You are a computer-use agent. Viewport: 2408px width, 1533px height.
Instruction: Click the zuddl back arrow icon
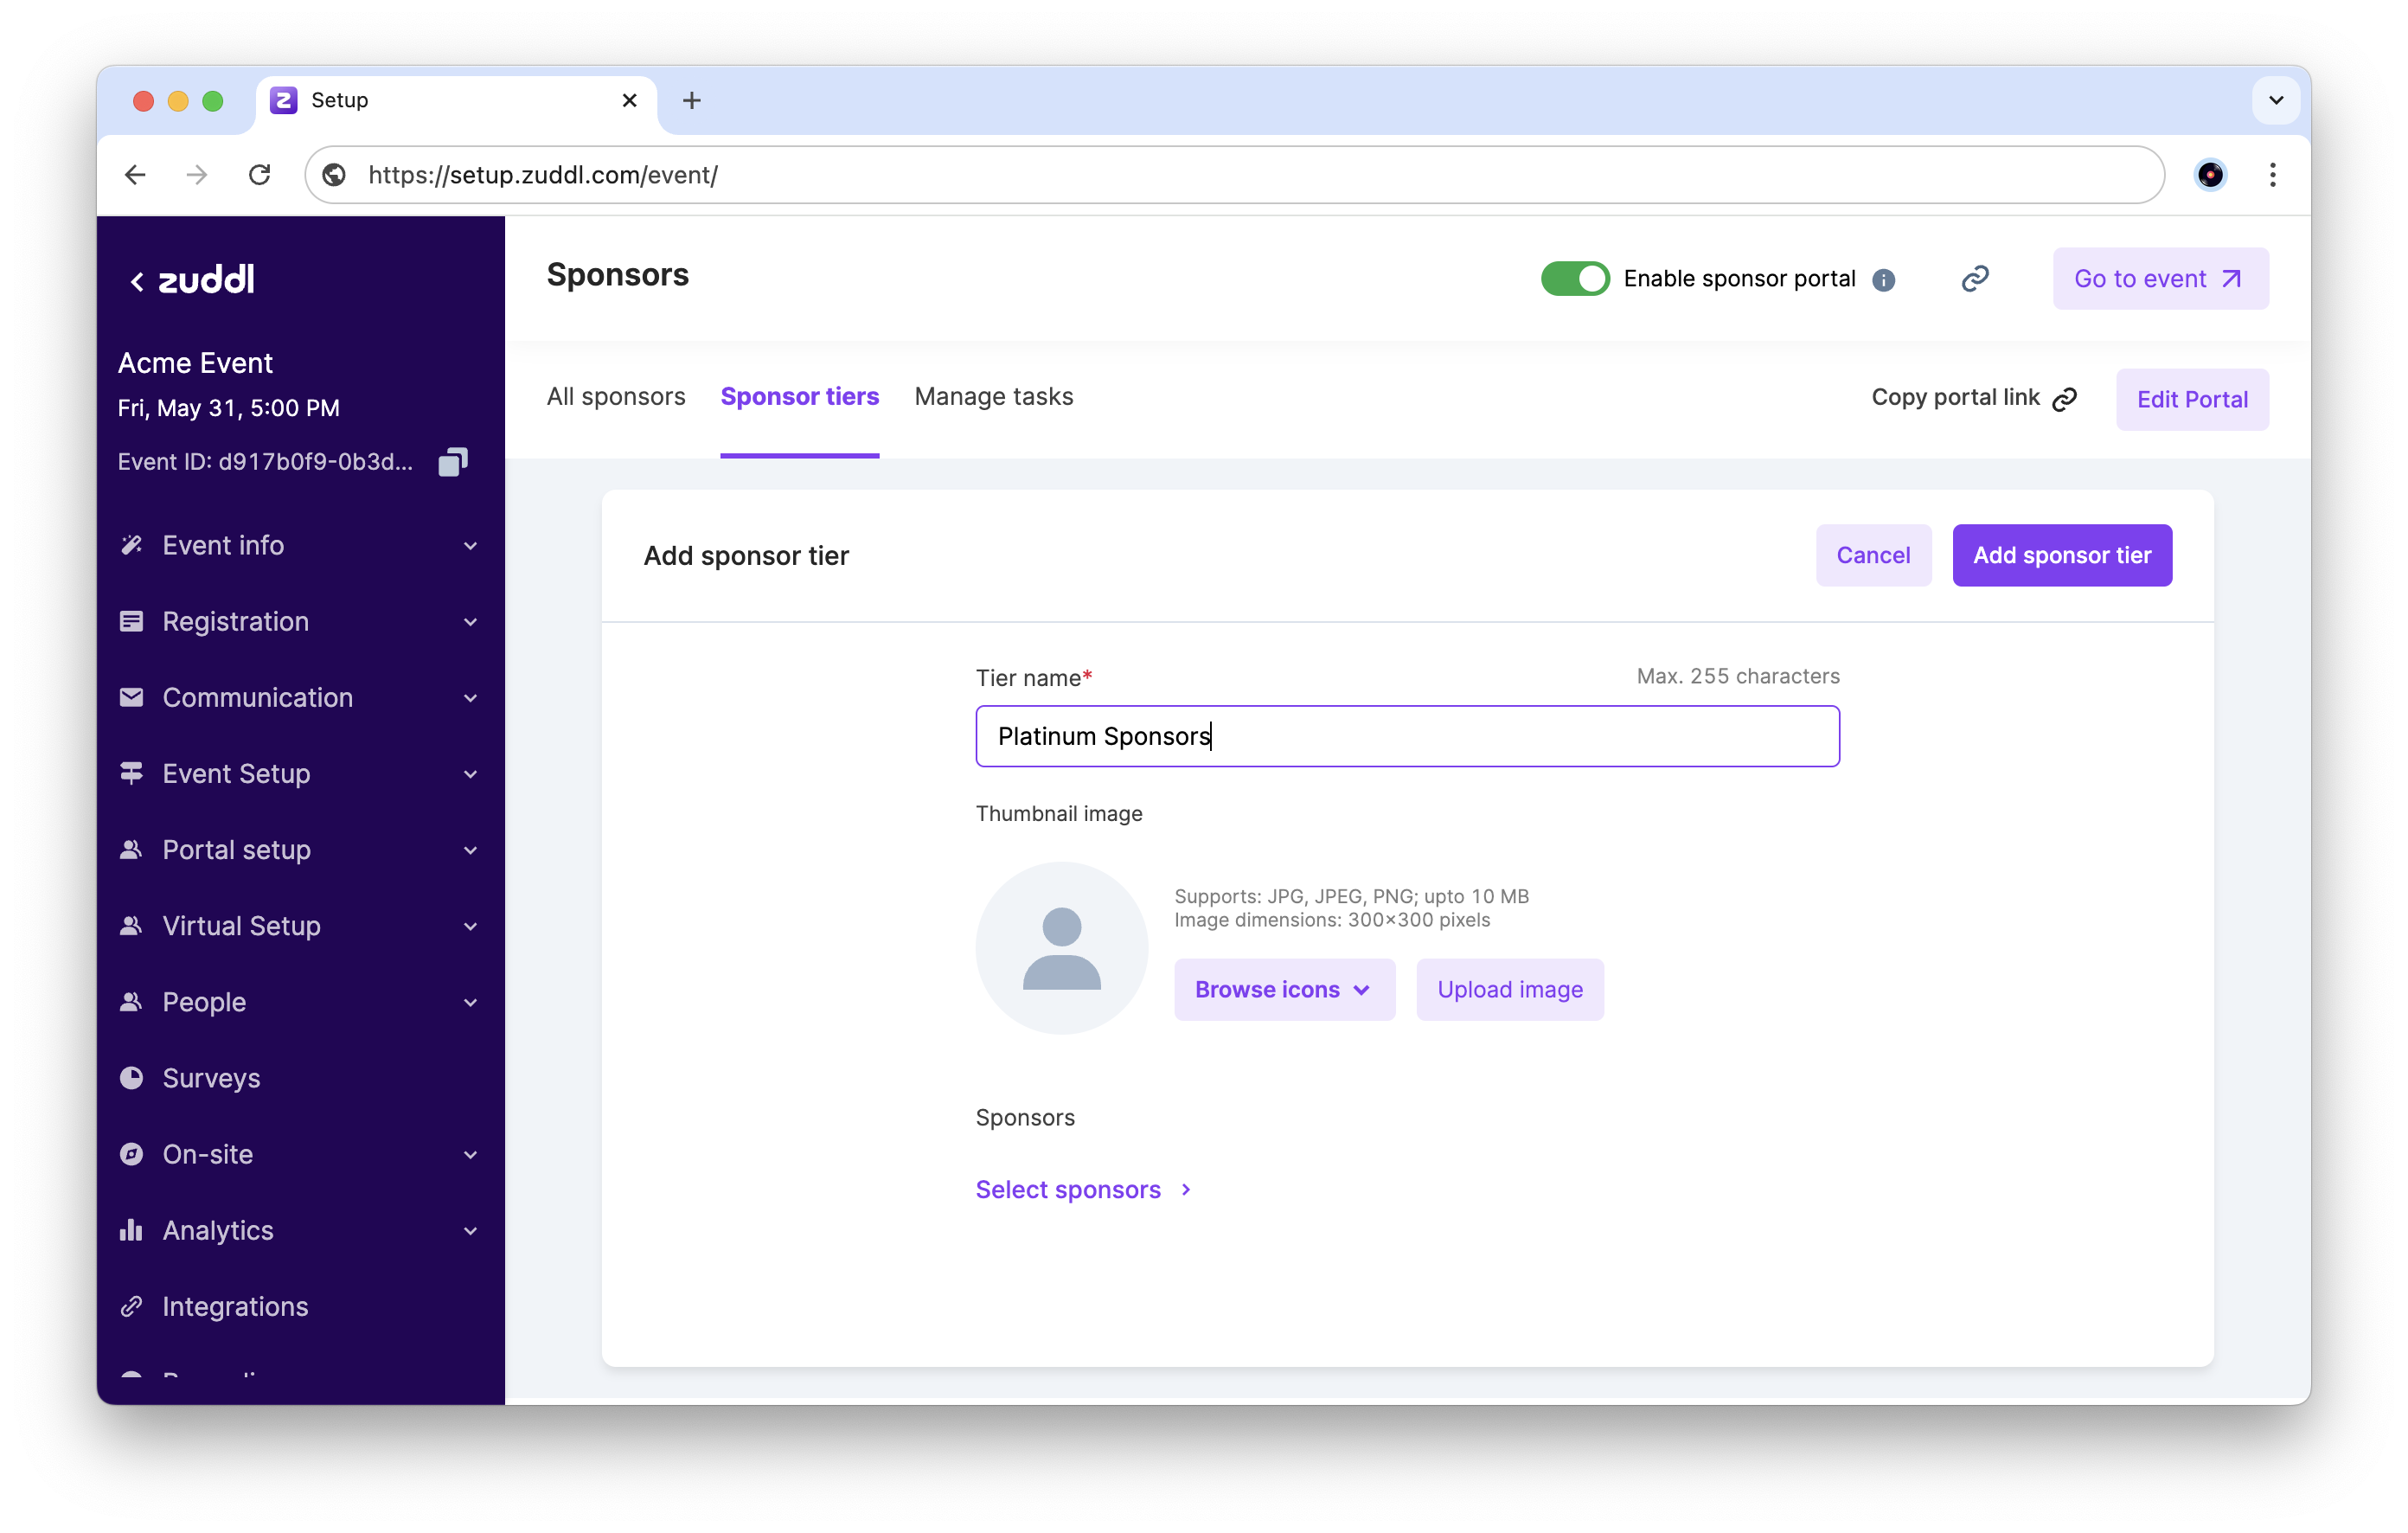137,281
